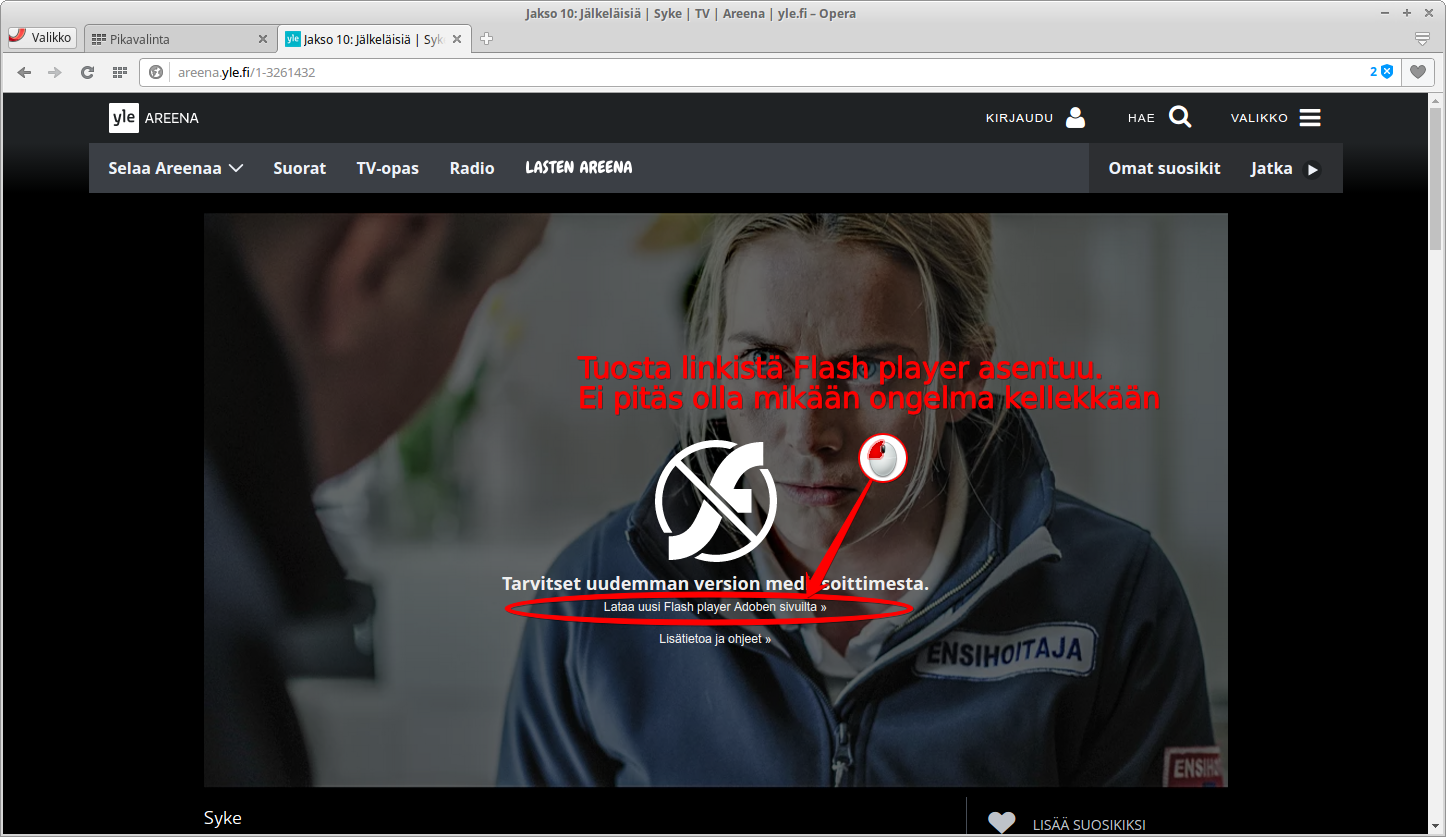The image size is (1446, 837).
Task: Close the Jakso 10: Jälkeläisiä tab
Action: [457, 39]
